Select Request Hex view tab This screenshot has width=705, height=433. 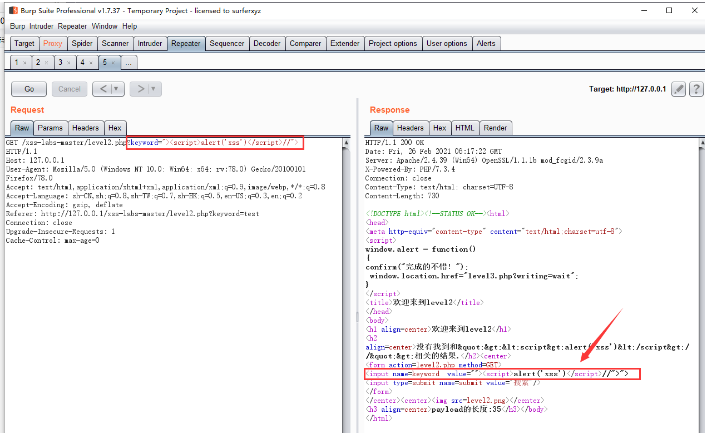point(115,128)
